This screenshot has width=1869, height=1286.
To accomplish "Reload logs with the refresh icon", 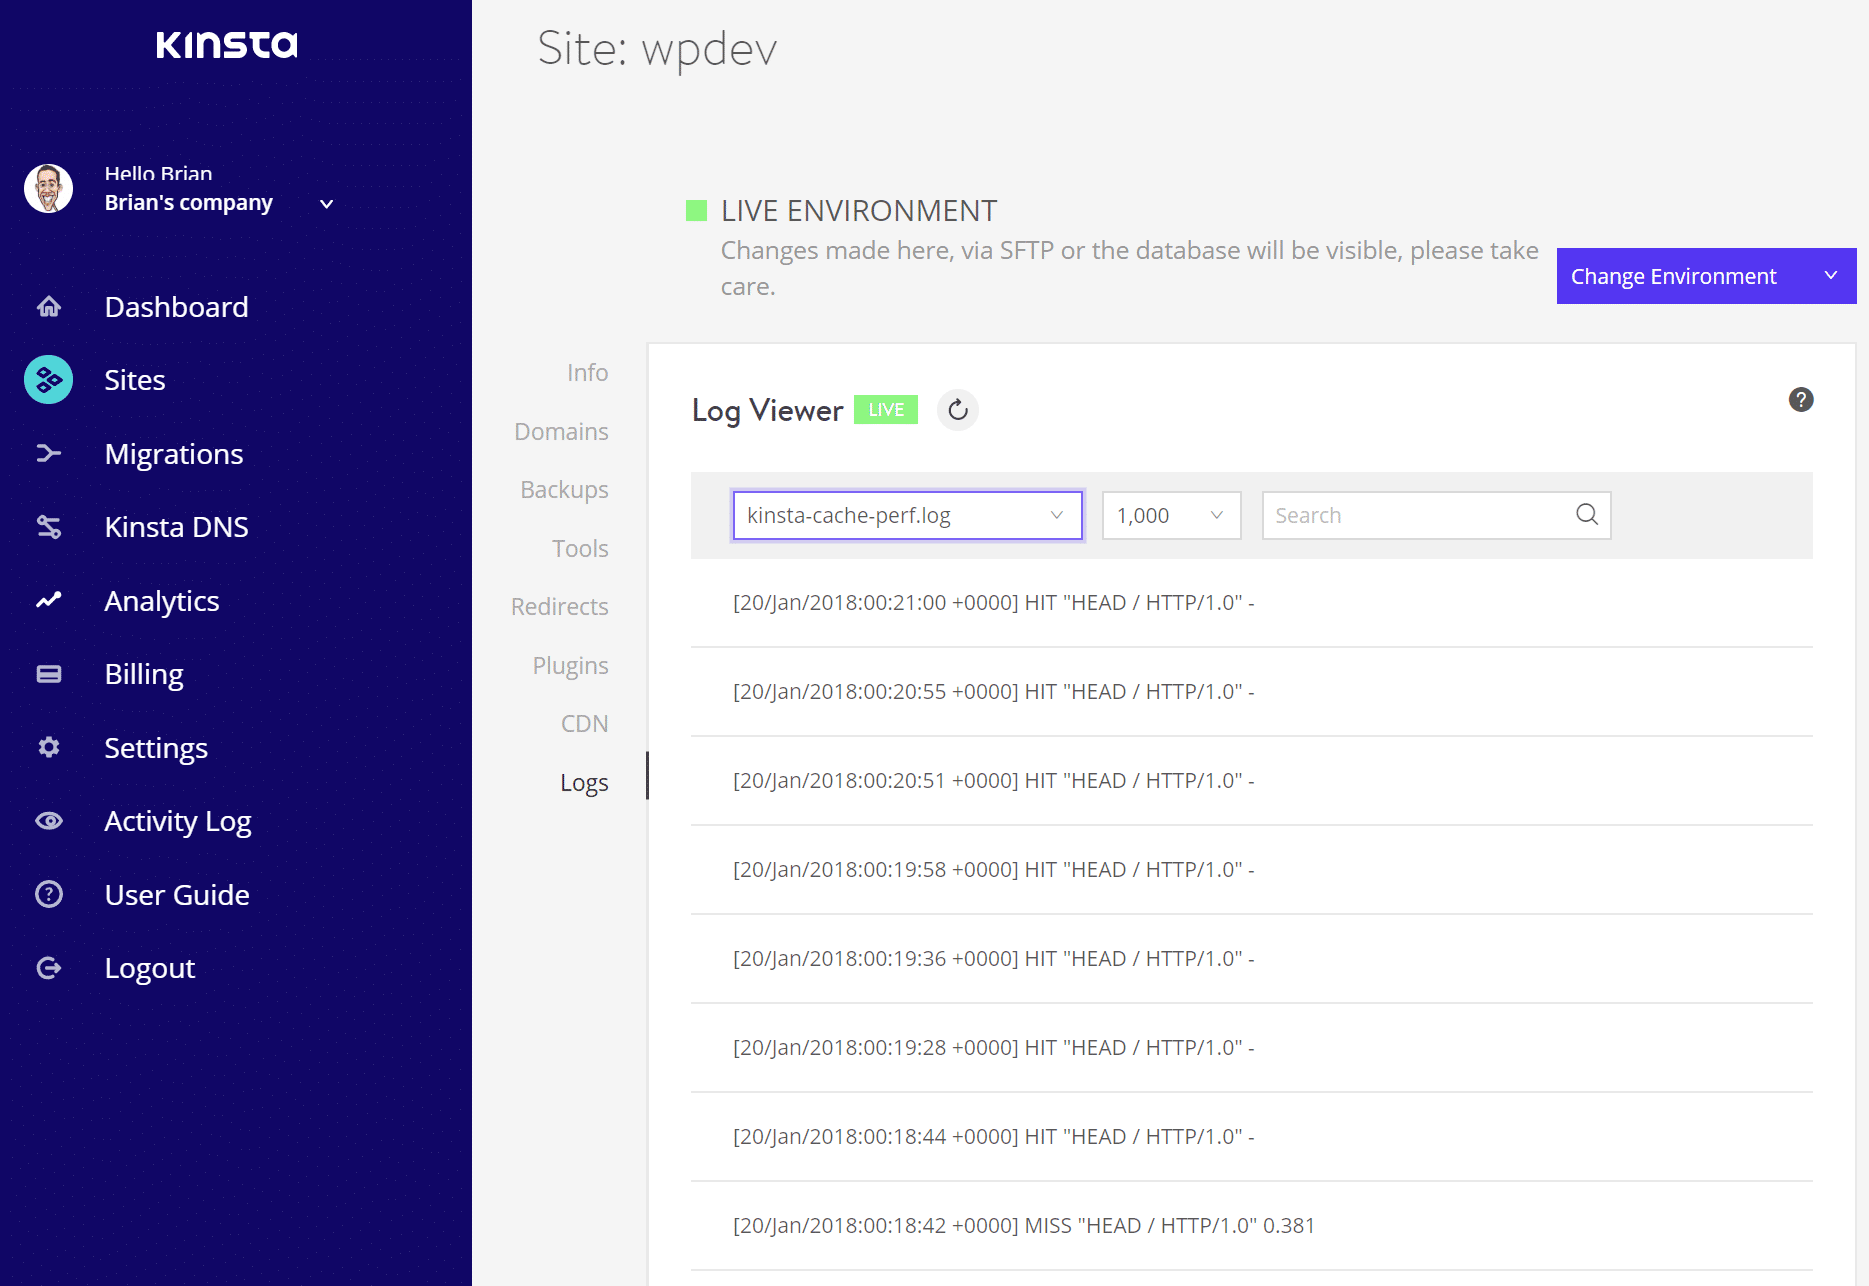I will point(957,410).
